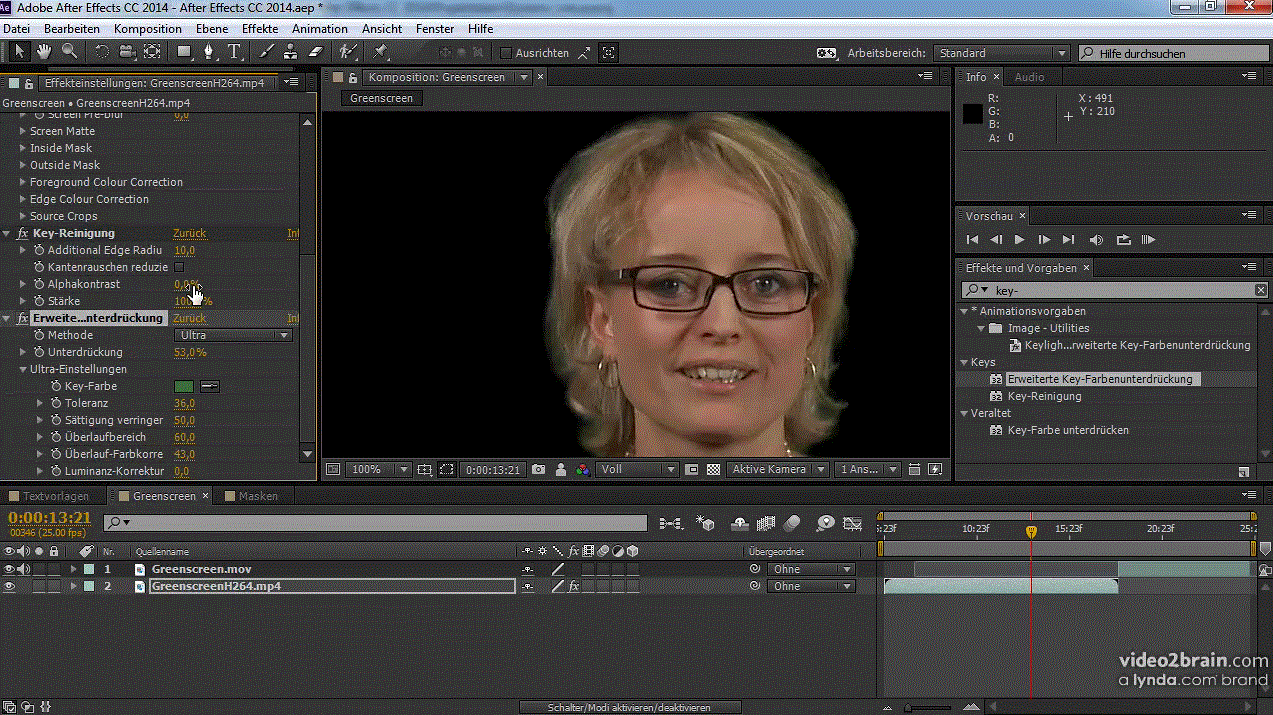Open the Fenster menu
This screenshot has height=715, width=1273.
pyautogui.click(x=433, y=29)
